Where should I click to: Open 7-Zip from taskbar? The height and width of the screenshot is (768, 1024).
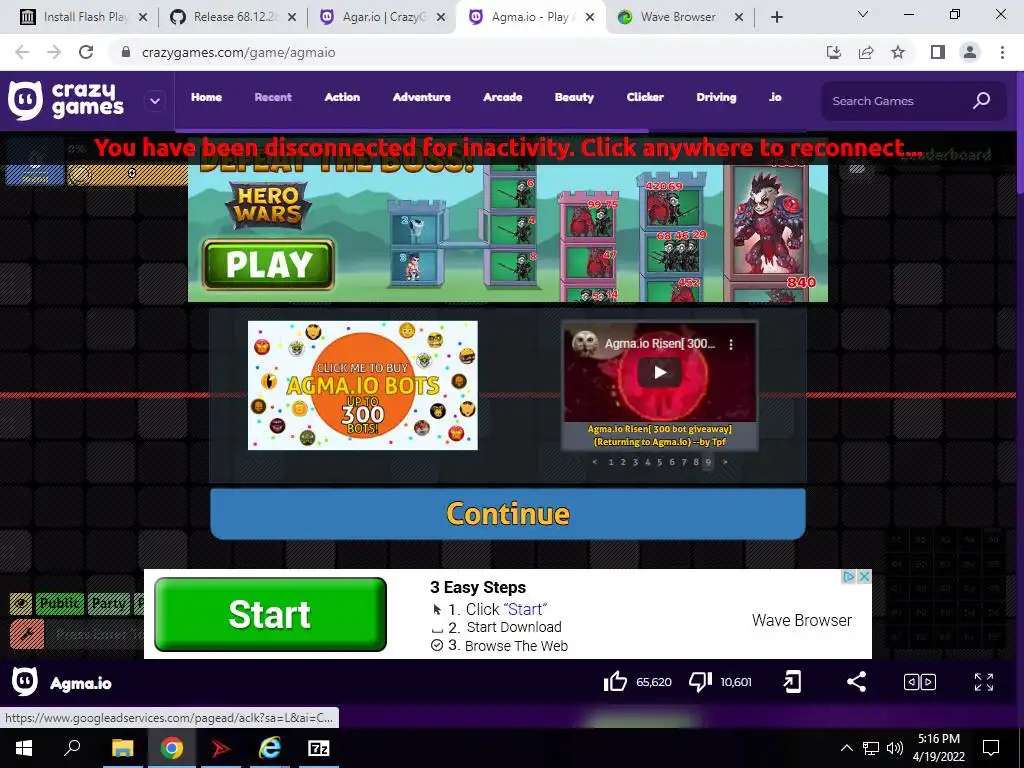(x=318, y=748)
